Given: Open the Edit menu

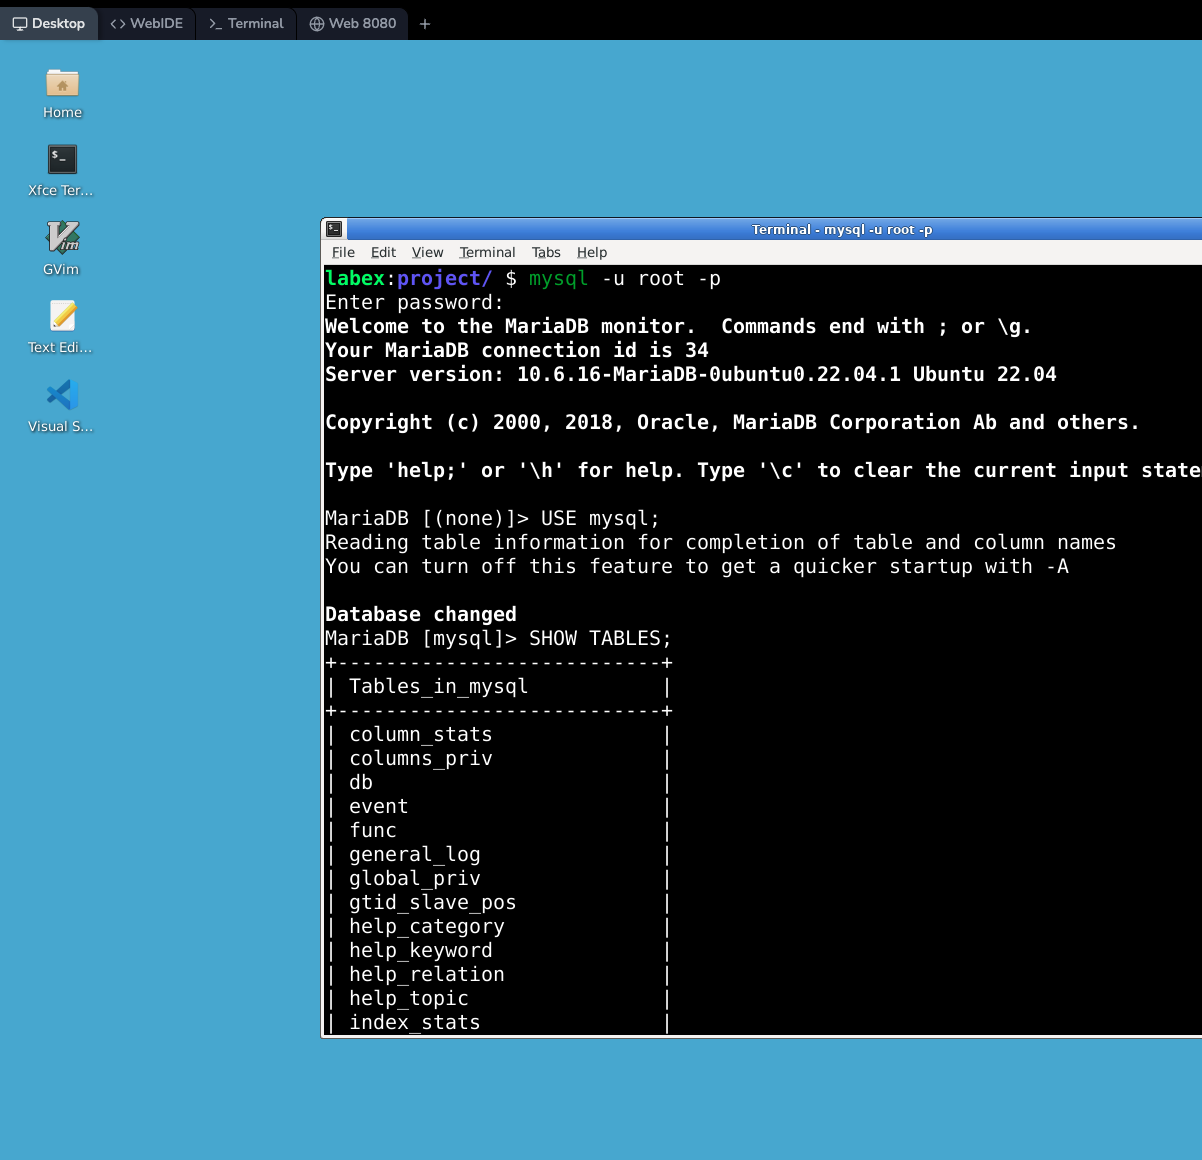Looking at the screenshot, I should [x=383, y=252].
